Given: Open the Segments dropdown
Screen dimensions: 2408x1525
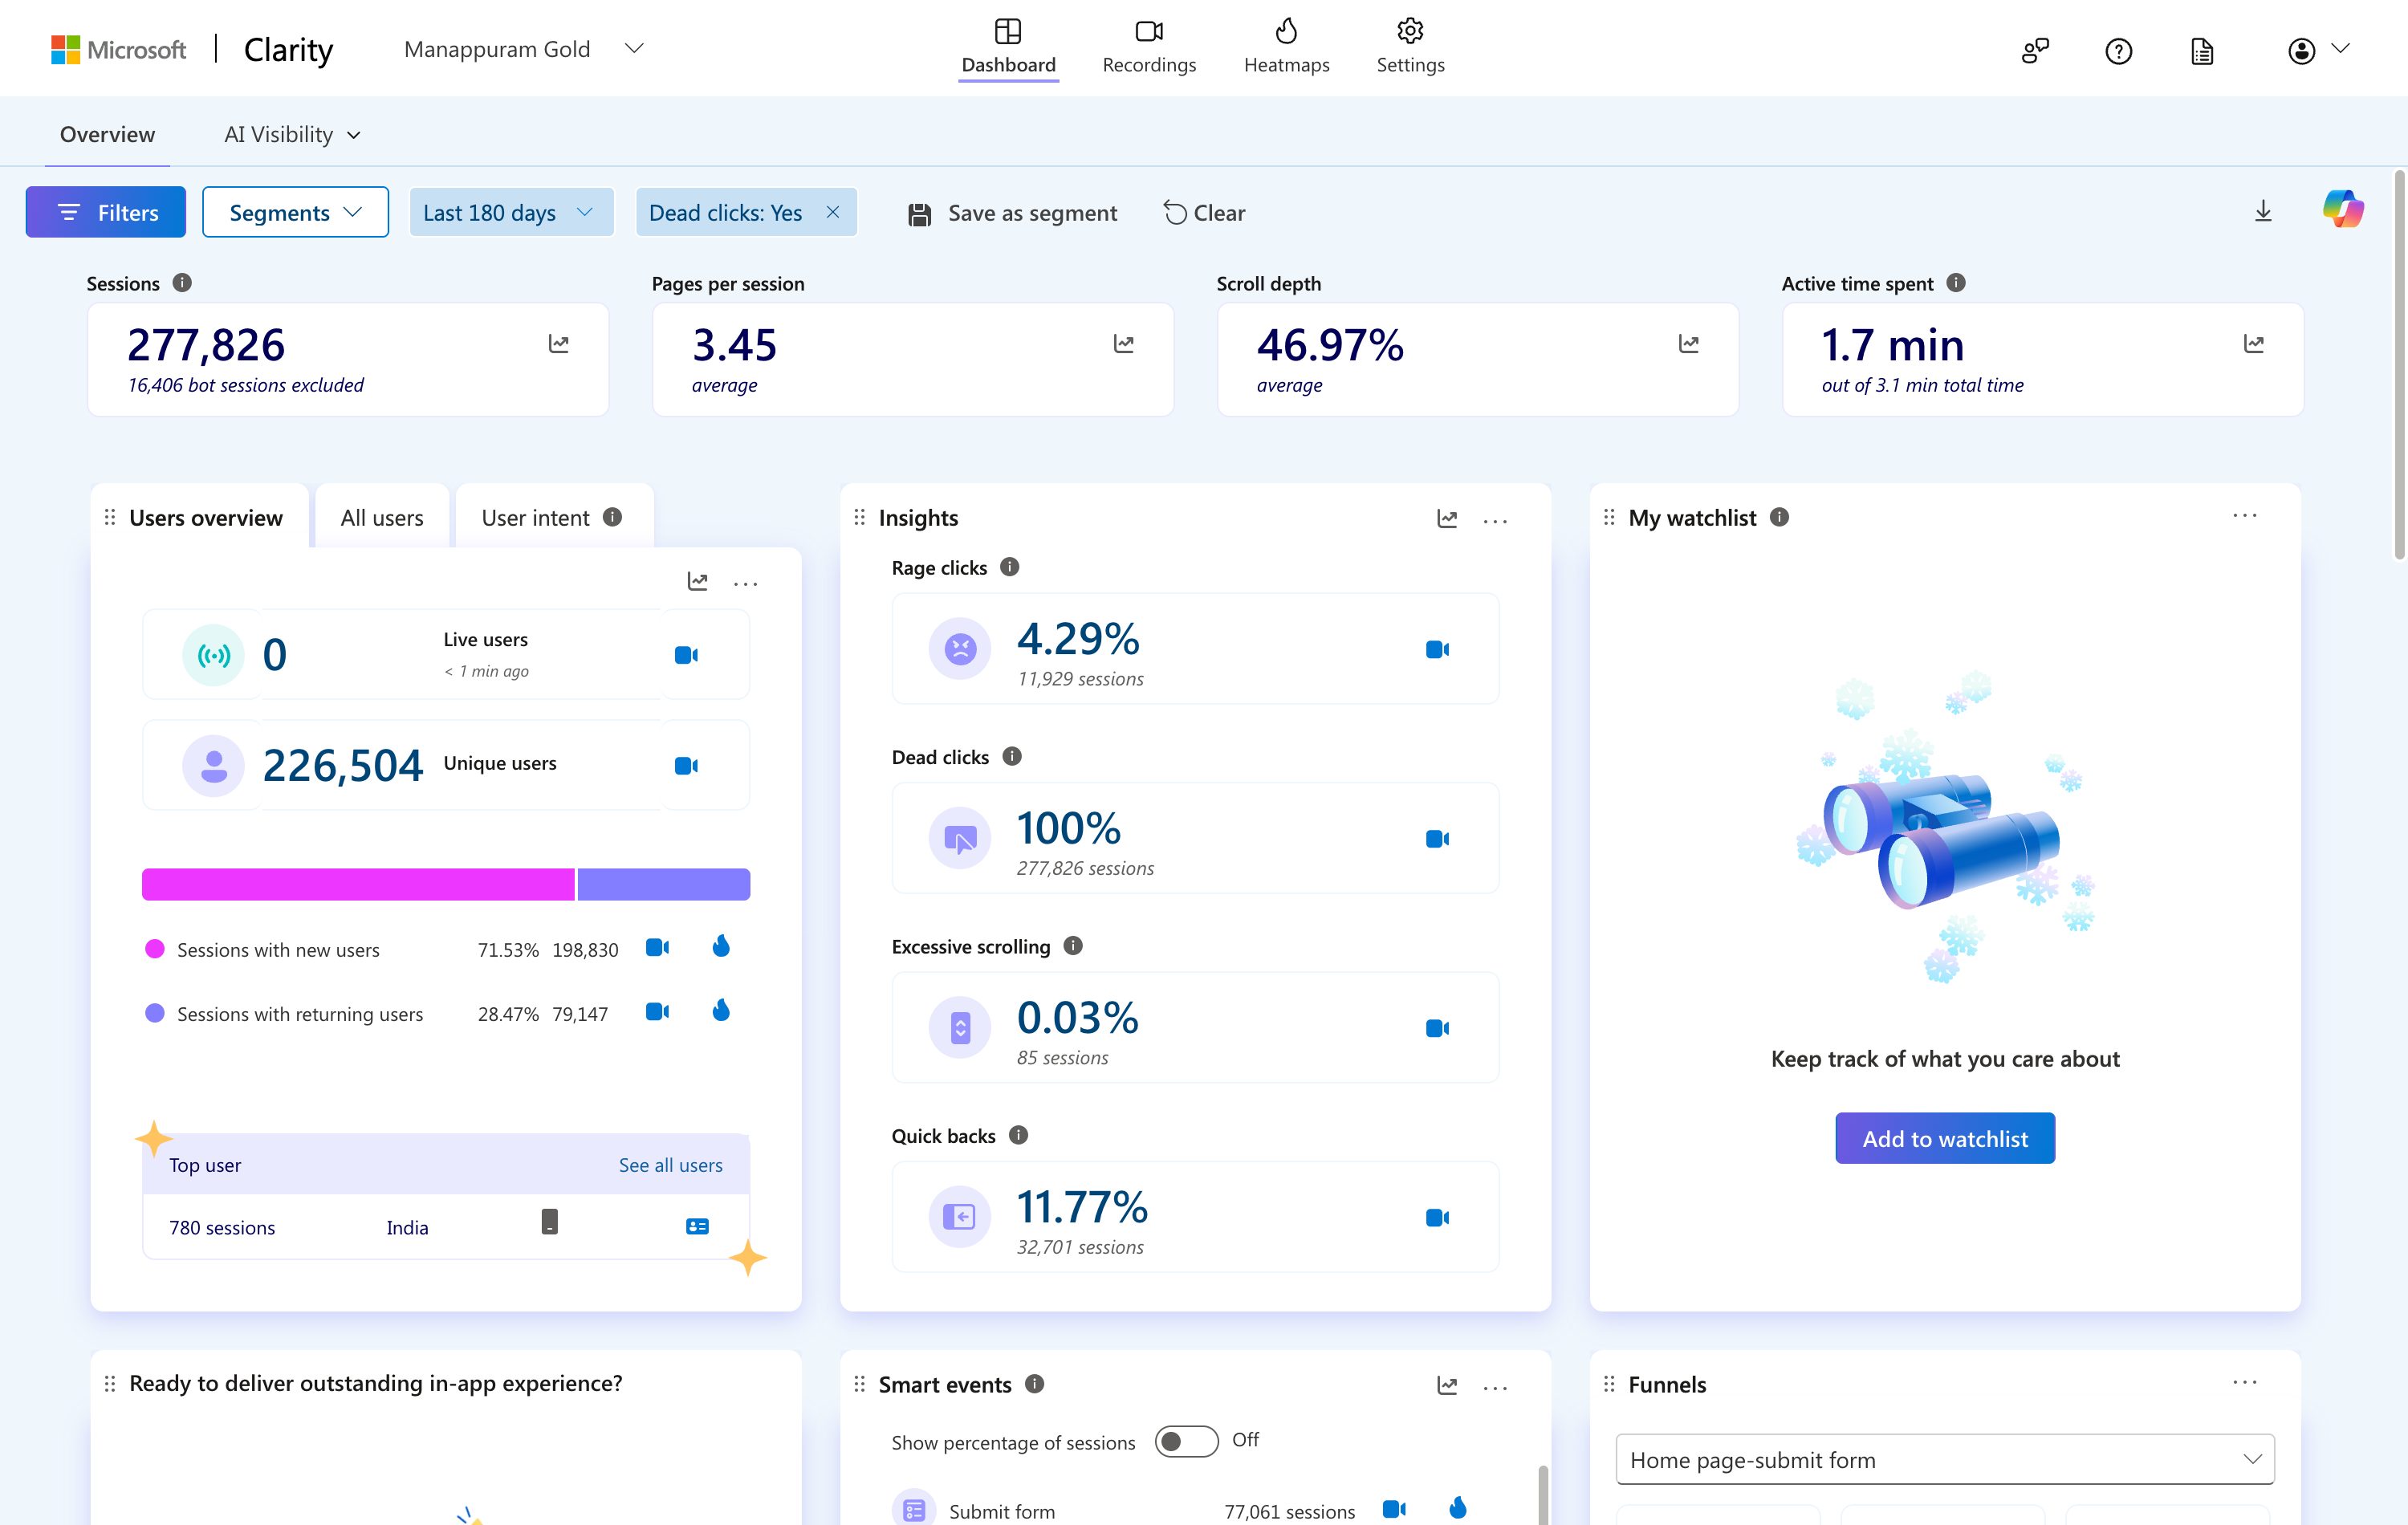Looking at the screenshot, I should tap(295, 212).
